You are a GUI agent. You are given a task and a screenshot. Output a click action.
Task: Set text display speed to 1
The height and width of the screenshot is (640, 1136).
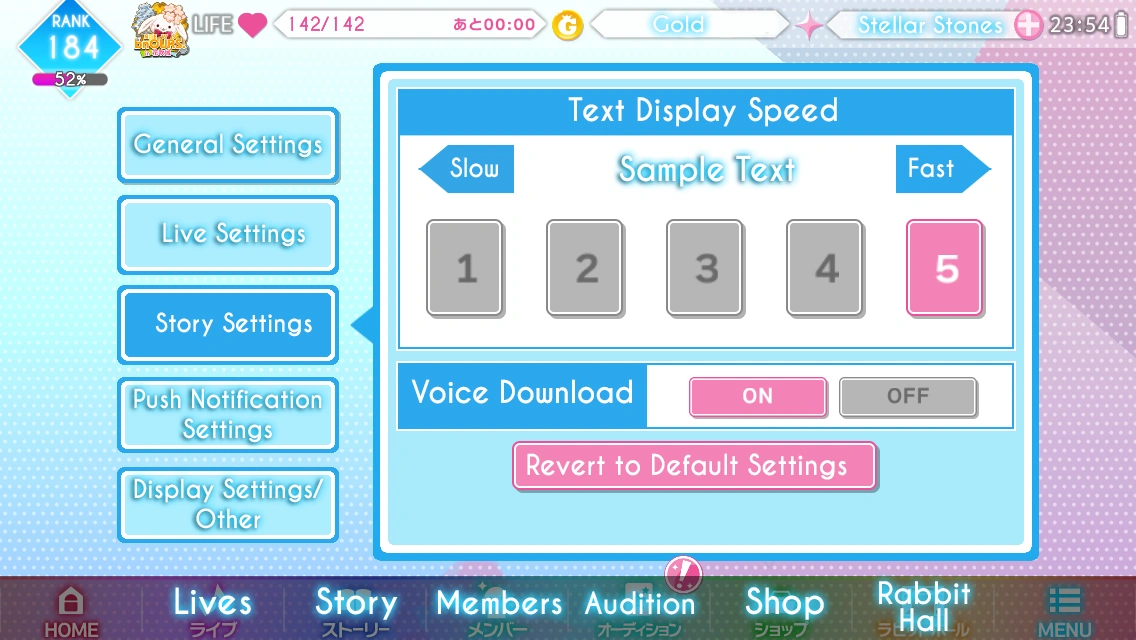(x=465, y=268)
